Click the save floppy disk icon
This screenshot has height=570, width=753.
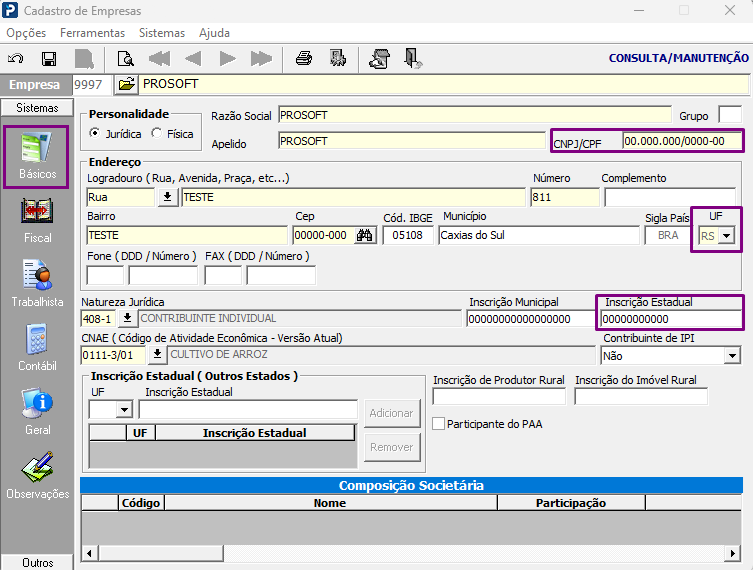pyautogui.click(x=49, y=59)
